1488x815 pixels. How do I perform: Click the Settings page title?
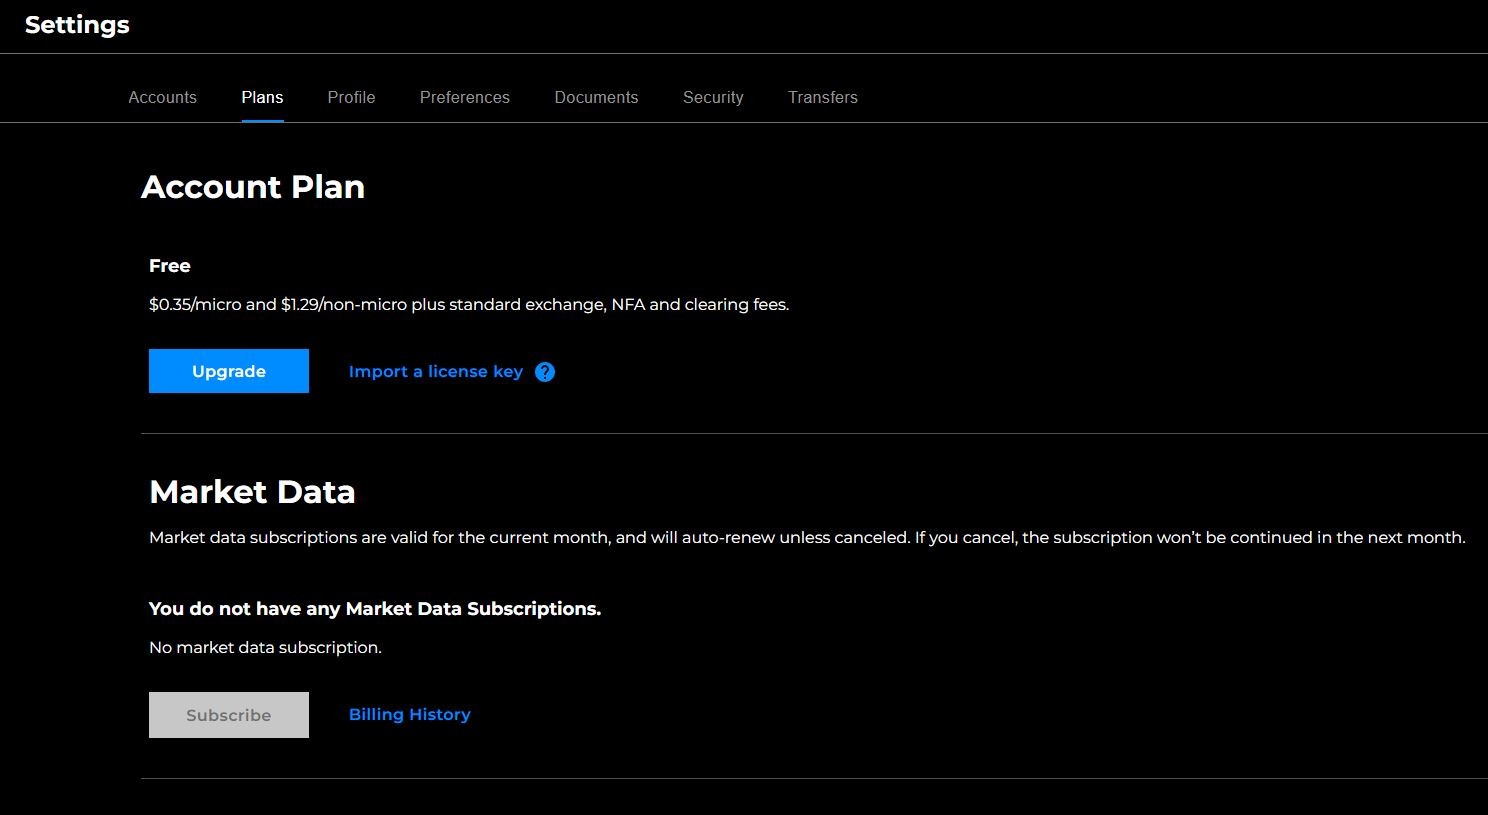pyautogui.click(x=77, y=25)
